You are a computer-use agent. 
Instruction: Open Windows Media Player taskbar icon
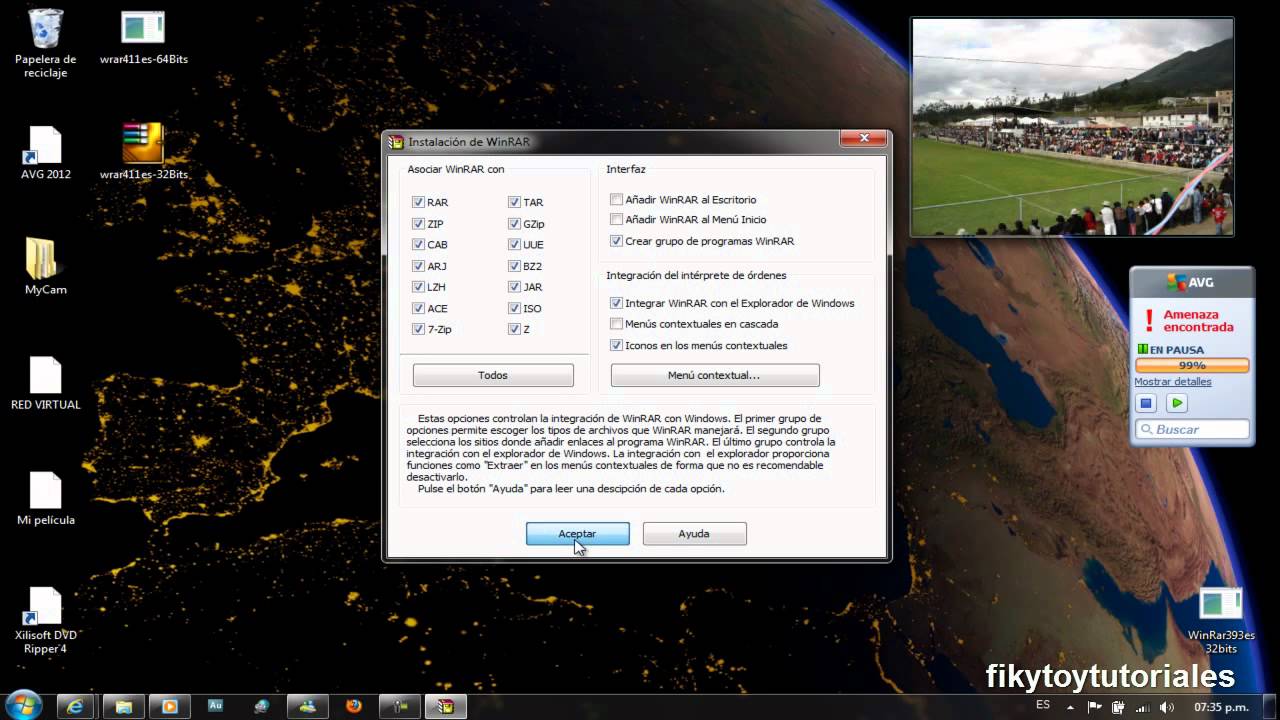click(x=169, y=706)
